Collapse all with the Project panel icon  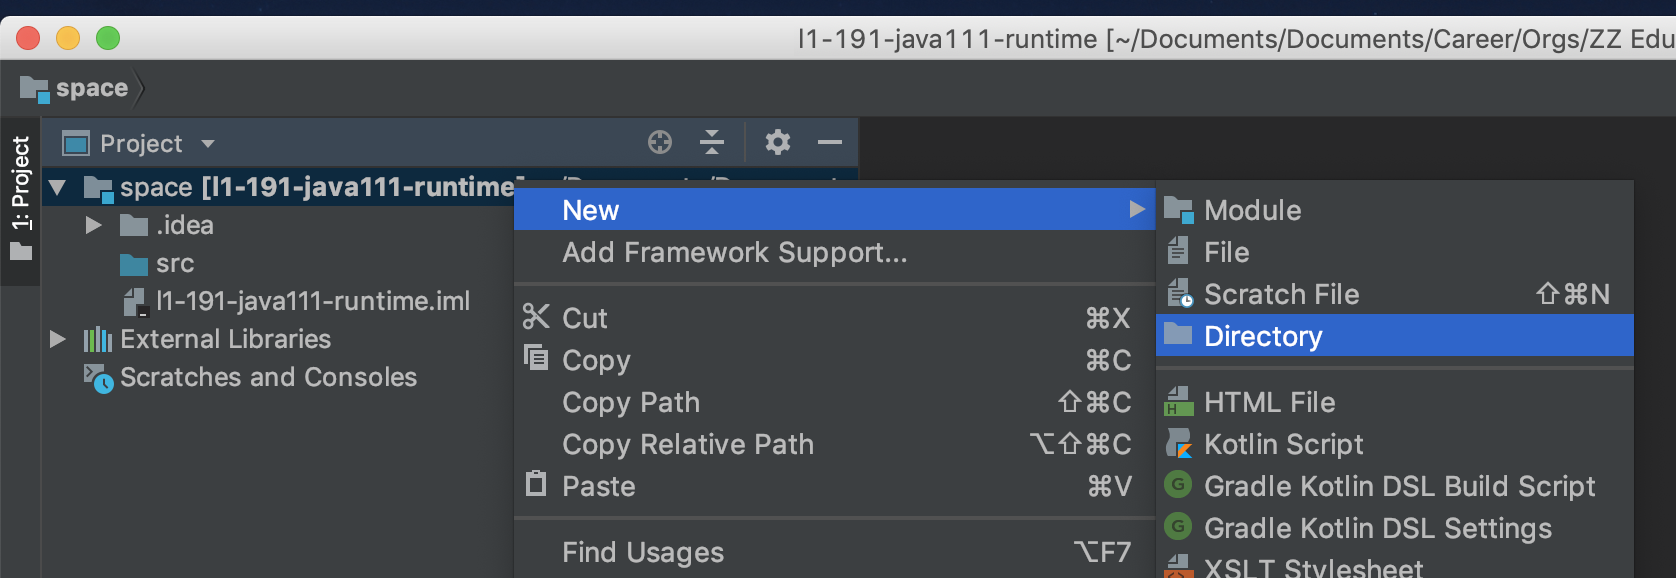(x=712, y=143)
